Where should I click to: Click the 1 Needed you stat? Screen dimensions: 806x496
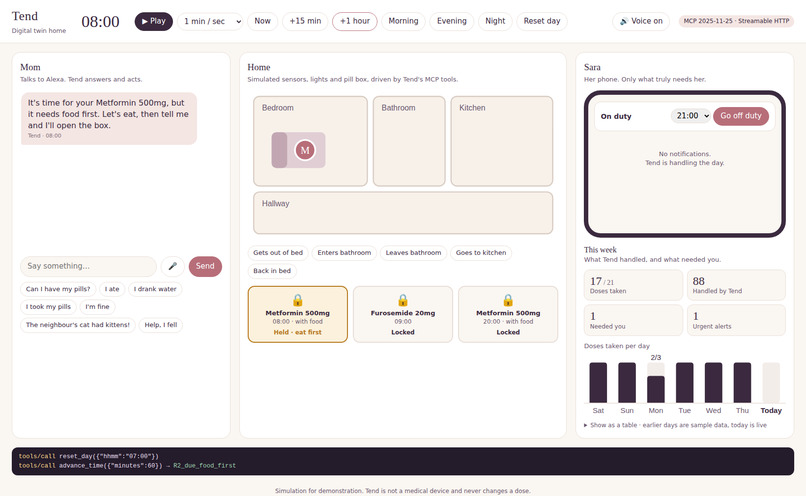(x=633, y=320)
